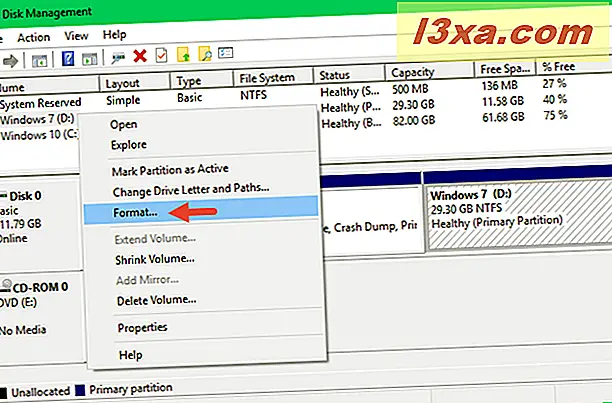Open the View menu

pos(76,36)
